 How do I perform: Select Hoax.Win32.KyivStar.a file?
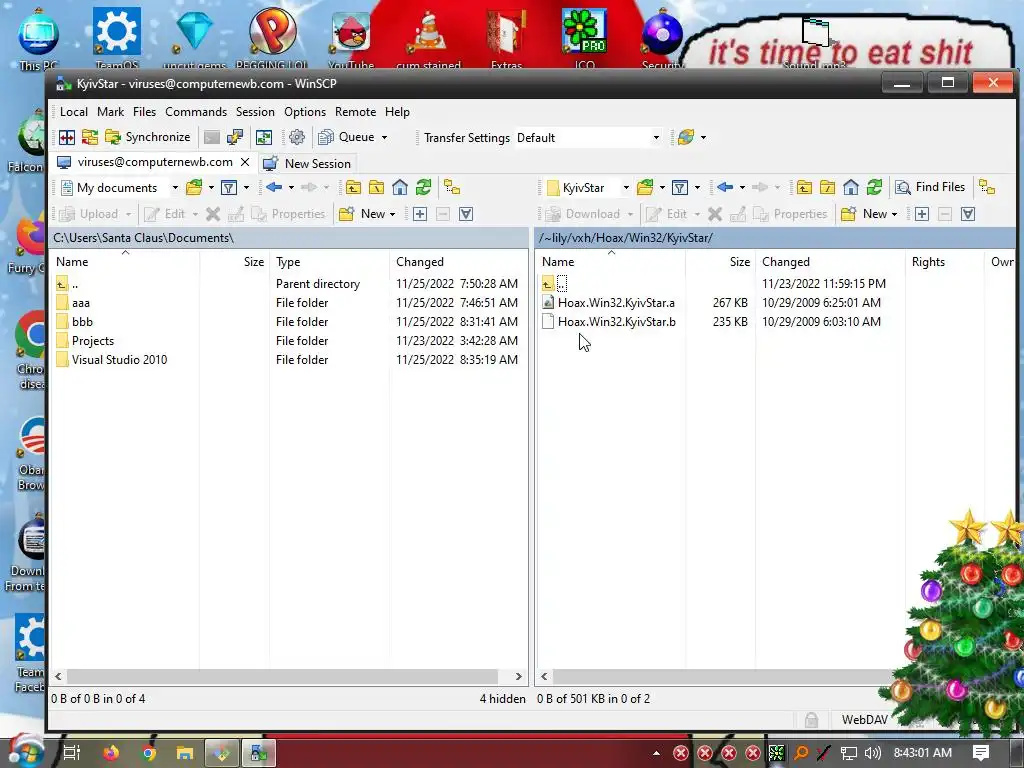pyautogui.click(x=616, y=303)
